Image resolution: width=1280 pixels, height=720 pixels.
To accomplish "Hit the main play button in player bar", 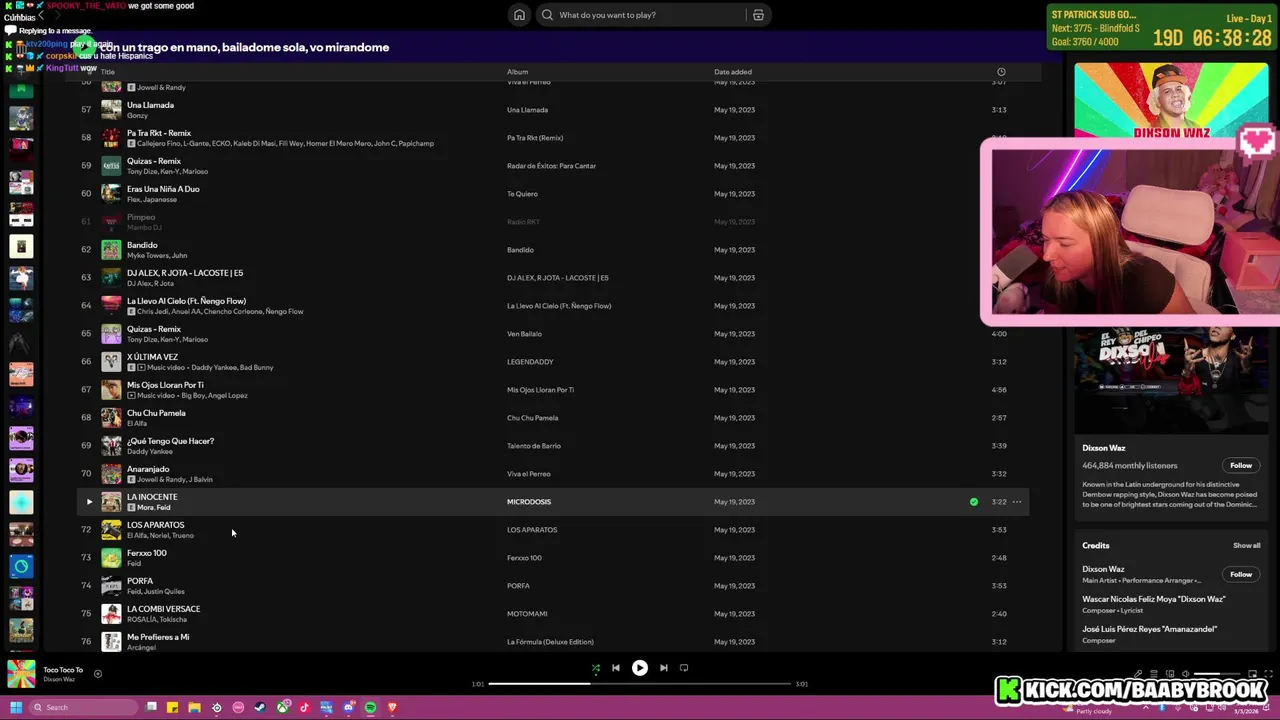I will click(640, 668).
